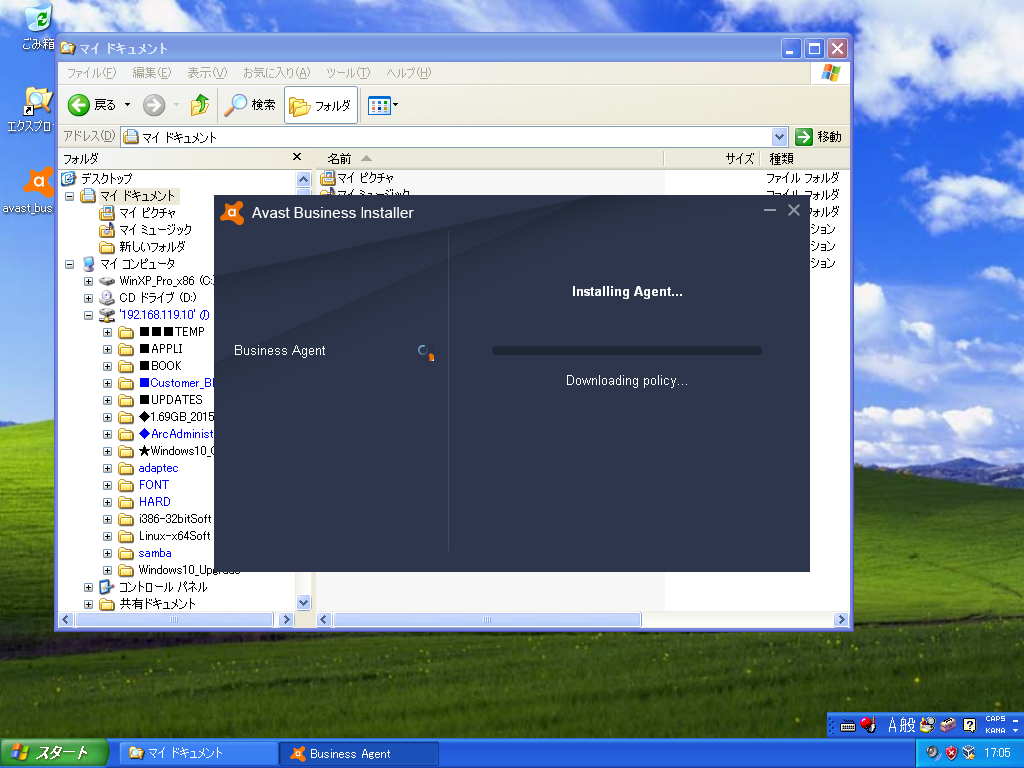
Task: Expand the 共有ドキュメント tree node
Action: click(x=88, y=604)
